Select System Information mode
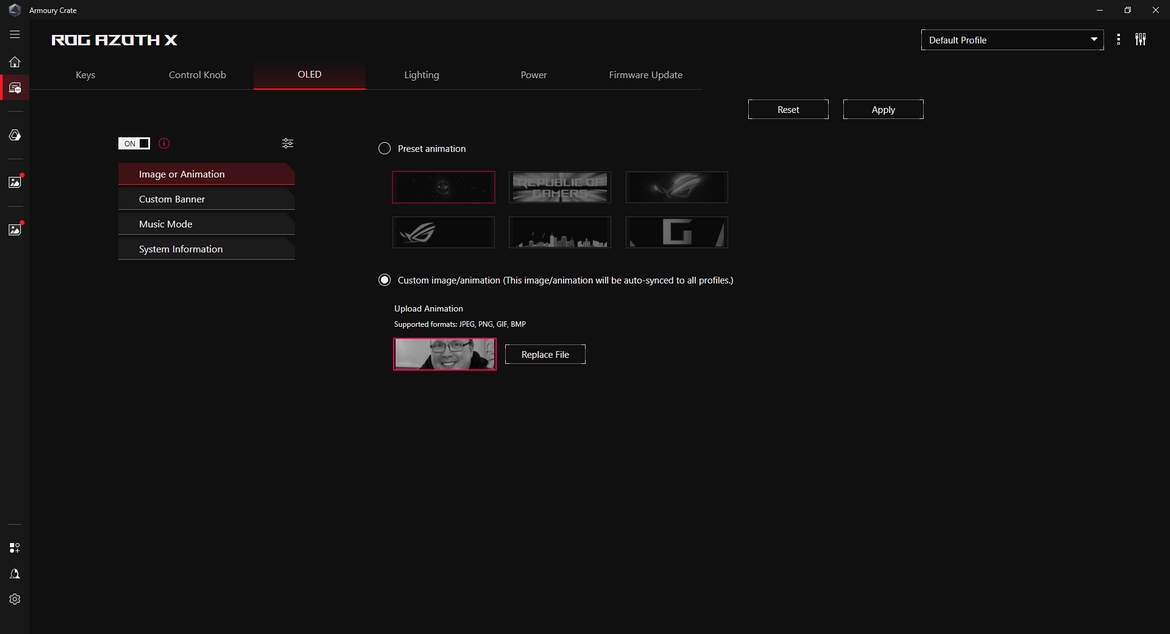 206,249
